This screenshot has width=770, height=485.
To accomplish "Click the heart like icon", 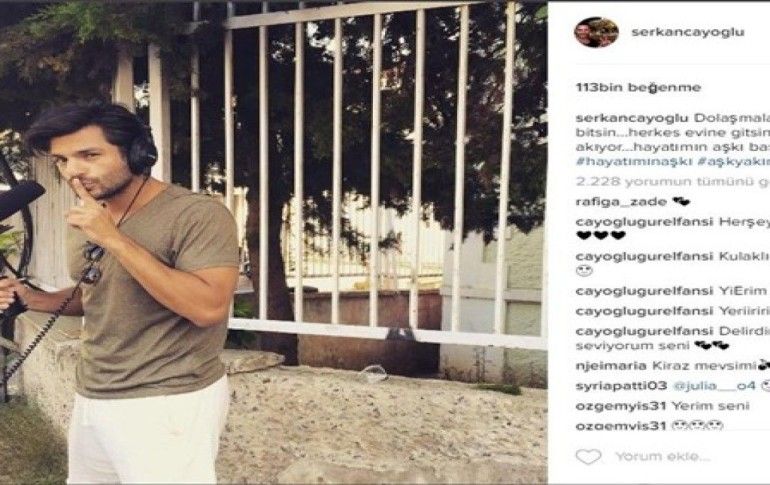I will click(x=588, y=457).
